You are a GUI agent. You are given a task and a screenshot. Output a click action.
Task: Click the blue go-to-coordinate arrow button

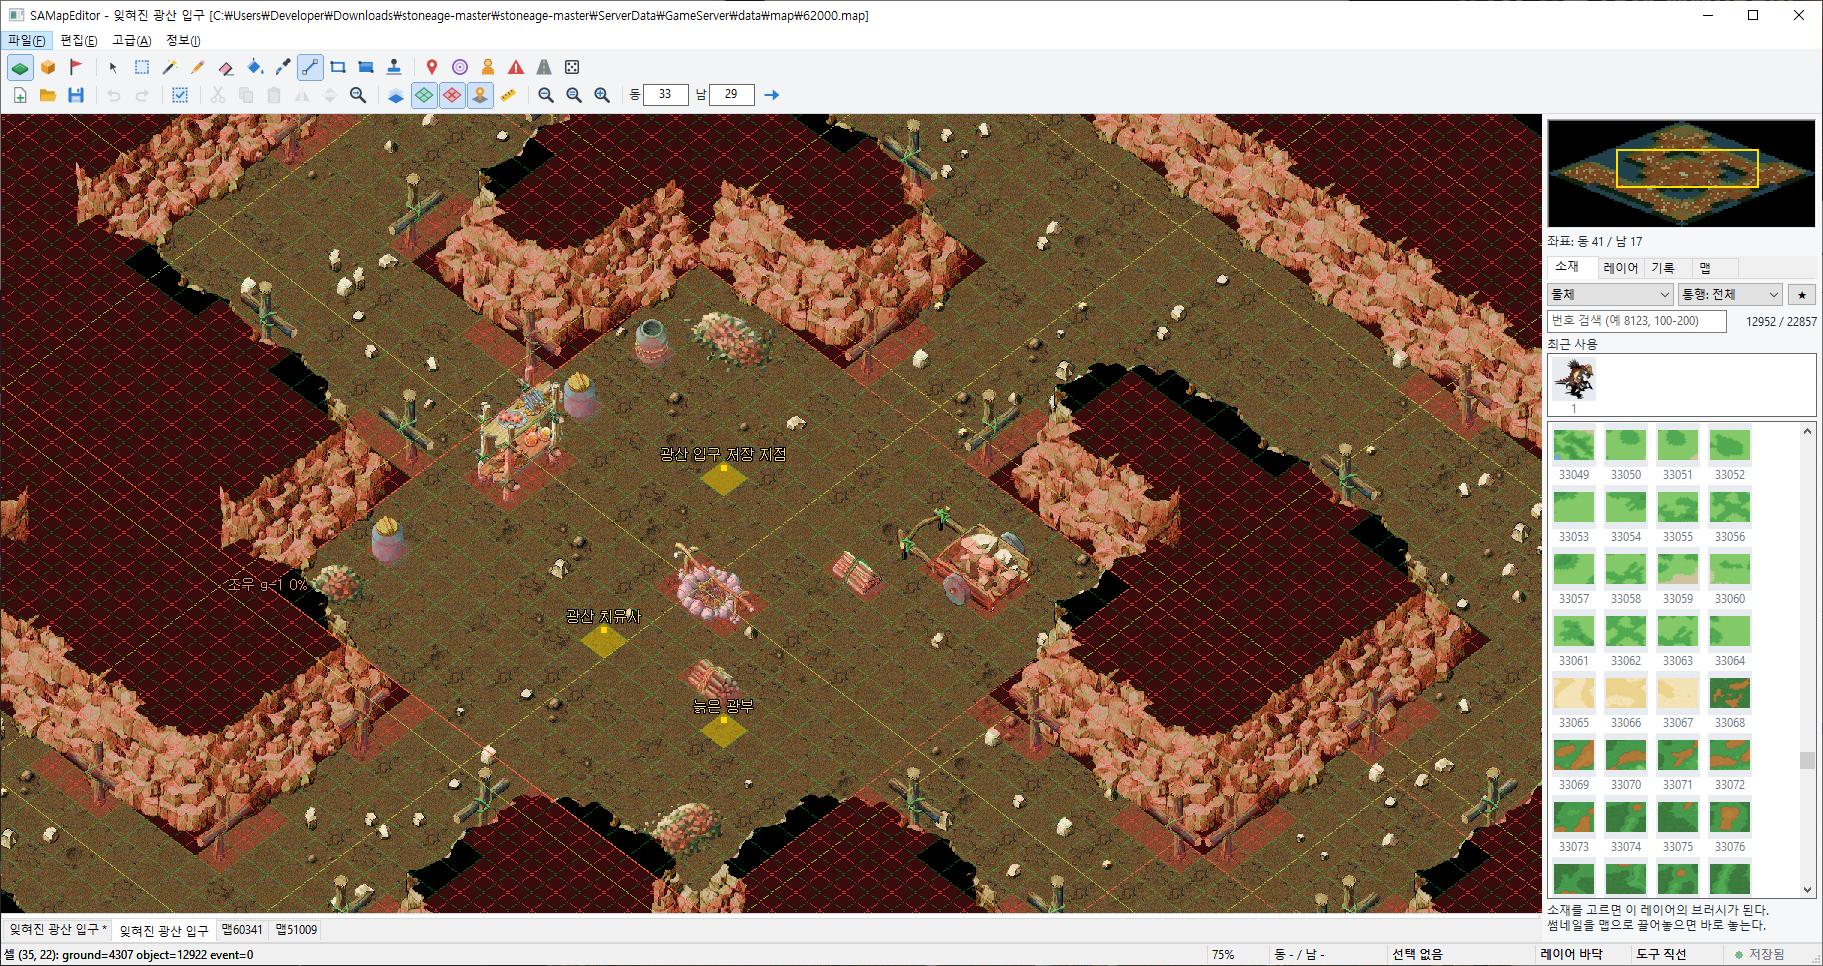click(x=771, y=95)
